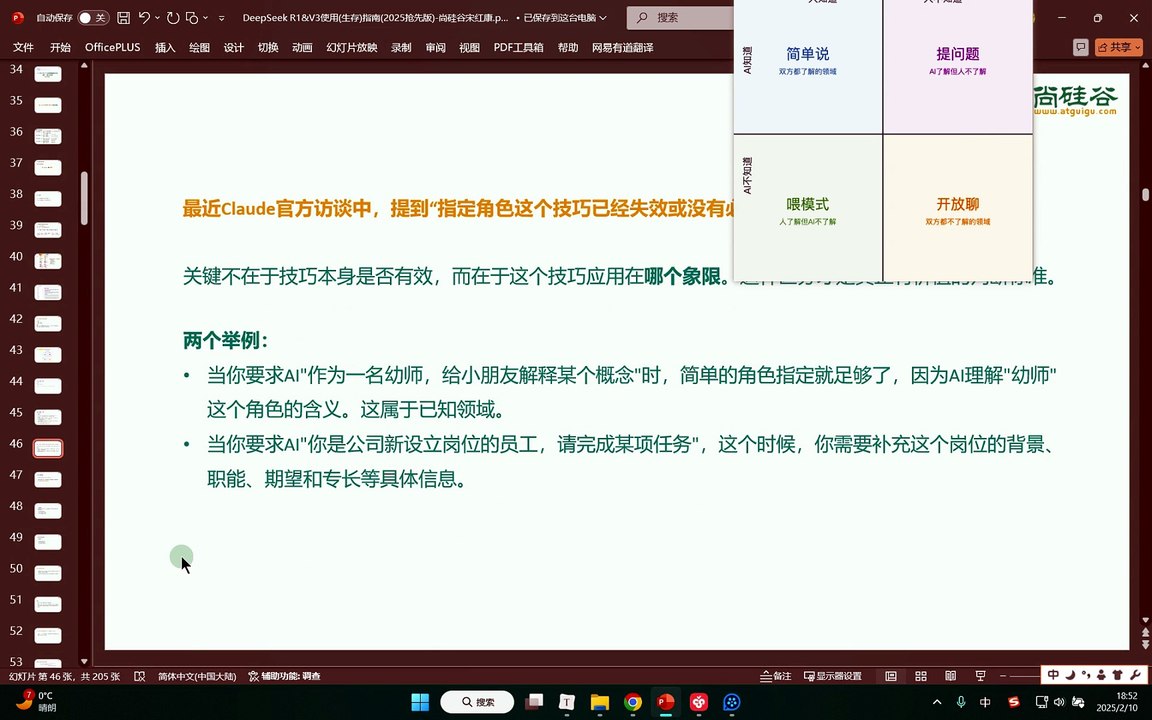The width and height of the screenshot is (1152, 720).
Task: Click the taskbar 搜索 search box
Action: [x=477, y=702]
